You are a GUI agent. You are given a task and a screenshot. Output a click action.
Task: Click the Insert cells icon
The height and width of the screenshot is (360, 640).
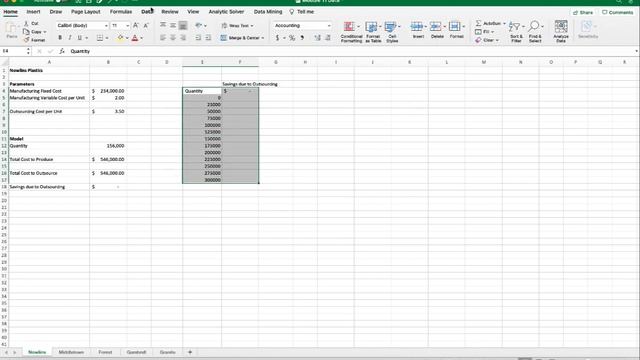(x=418, y=30)
